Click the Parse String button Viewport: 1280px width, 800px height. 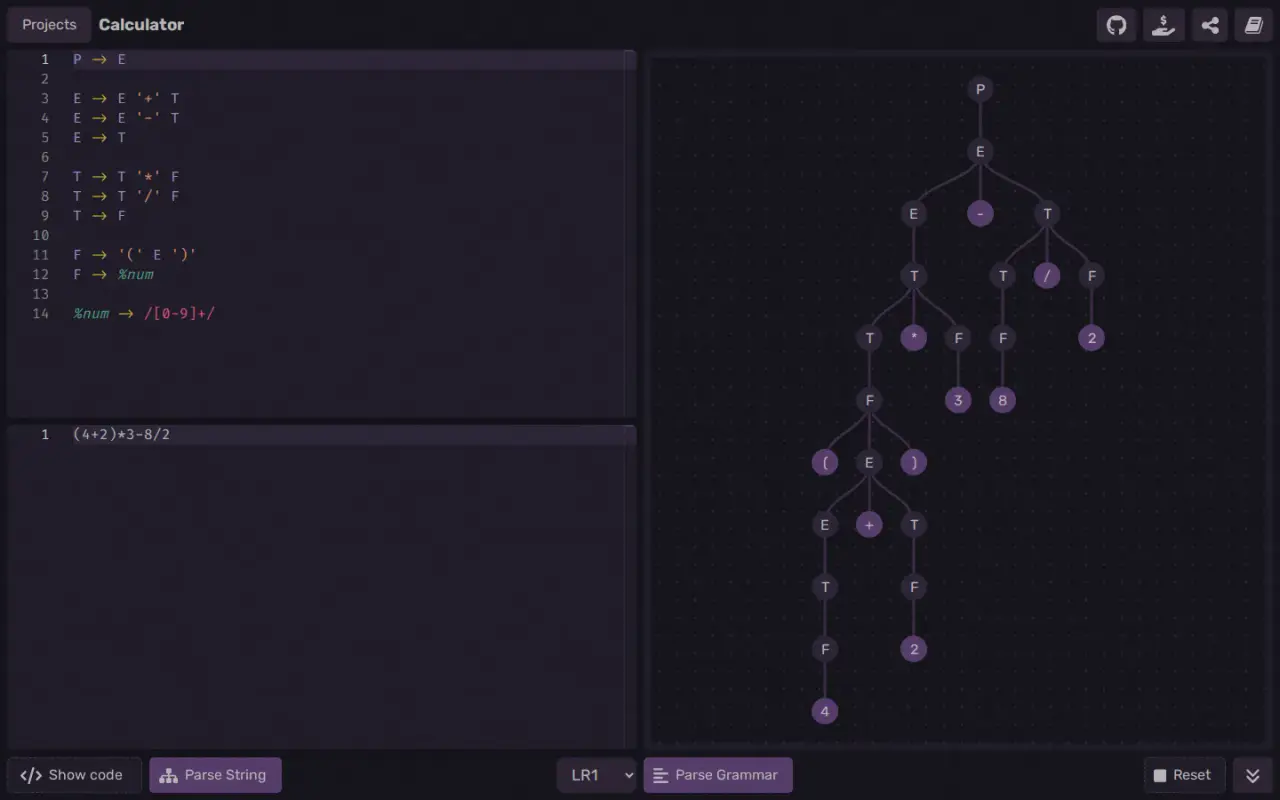point(215,775)
